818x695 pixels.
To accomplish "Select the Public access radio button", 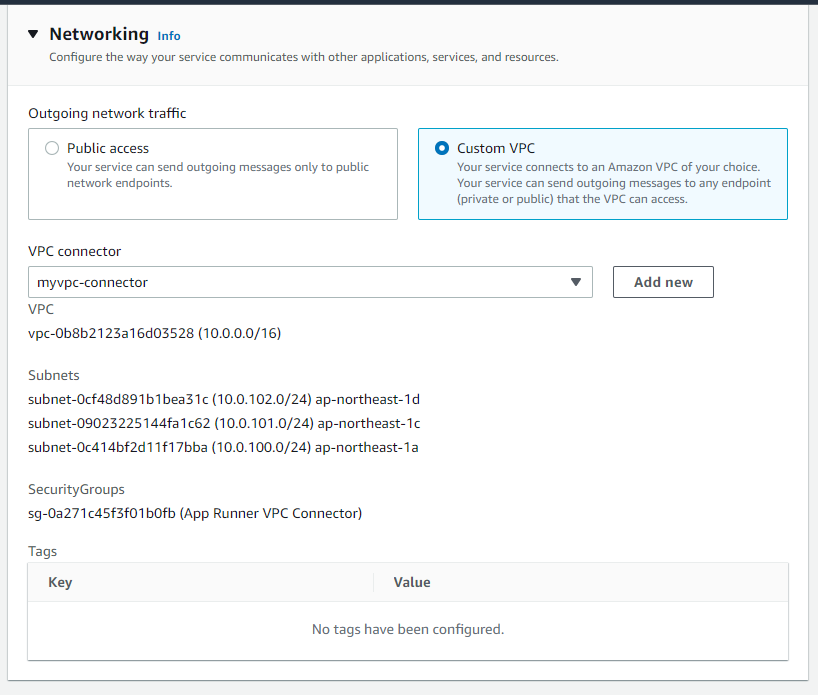I will 51,147.
